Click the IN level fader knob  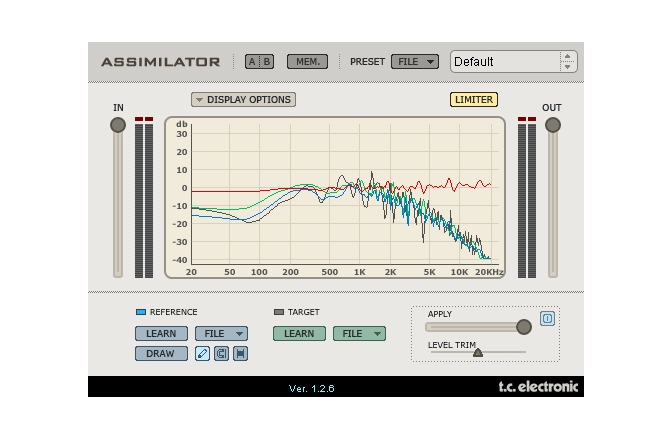[118, 125]
